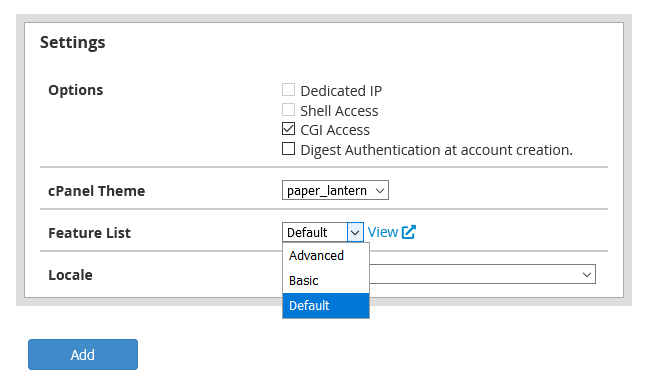Pick the highlighted Default option
Image resolution: width=660 pixels, height=387 pixels.
click(326, 305)
